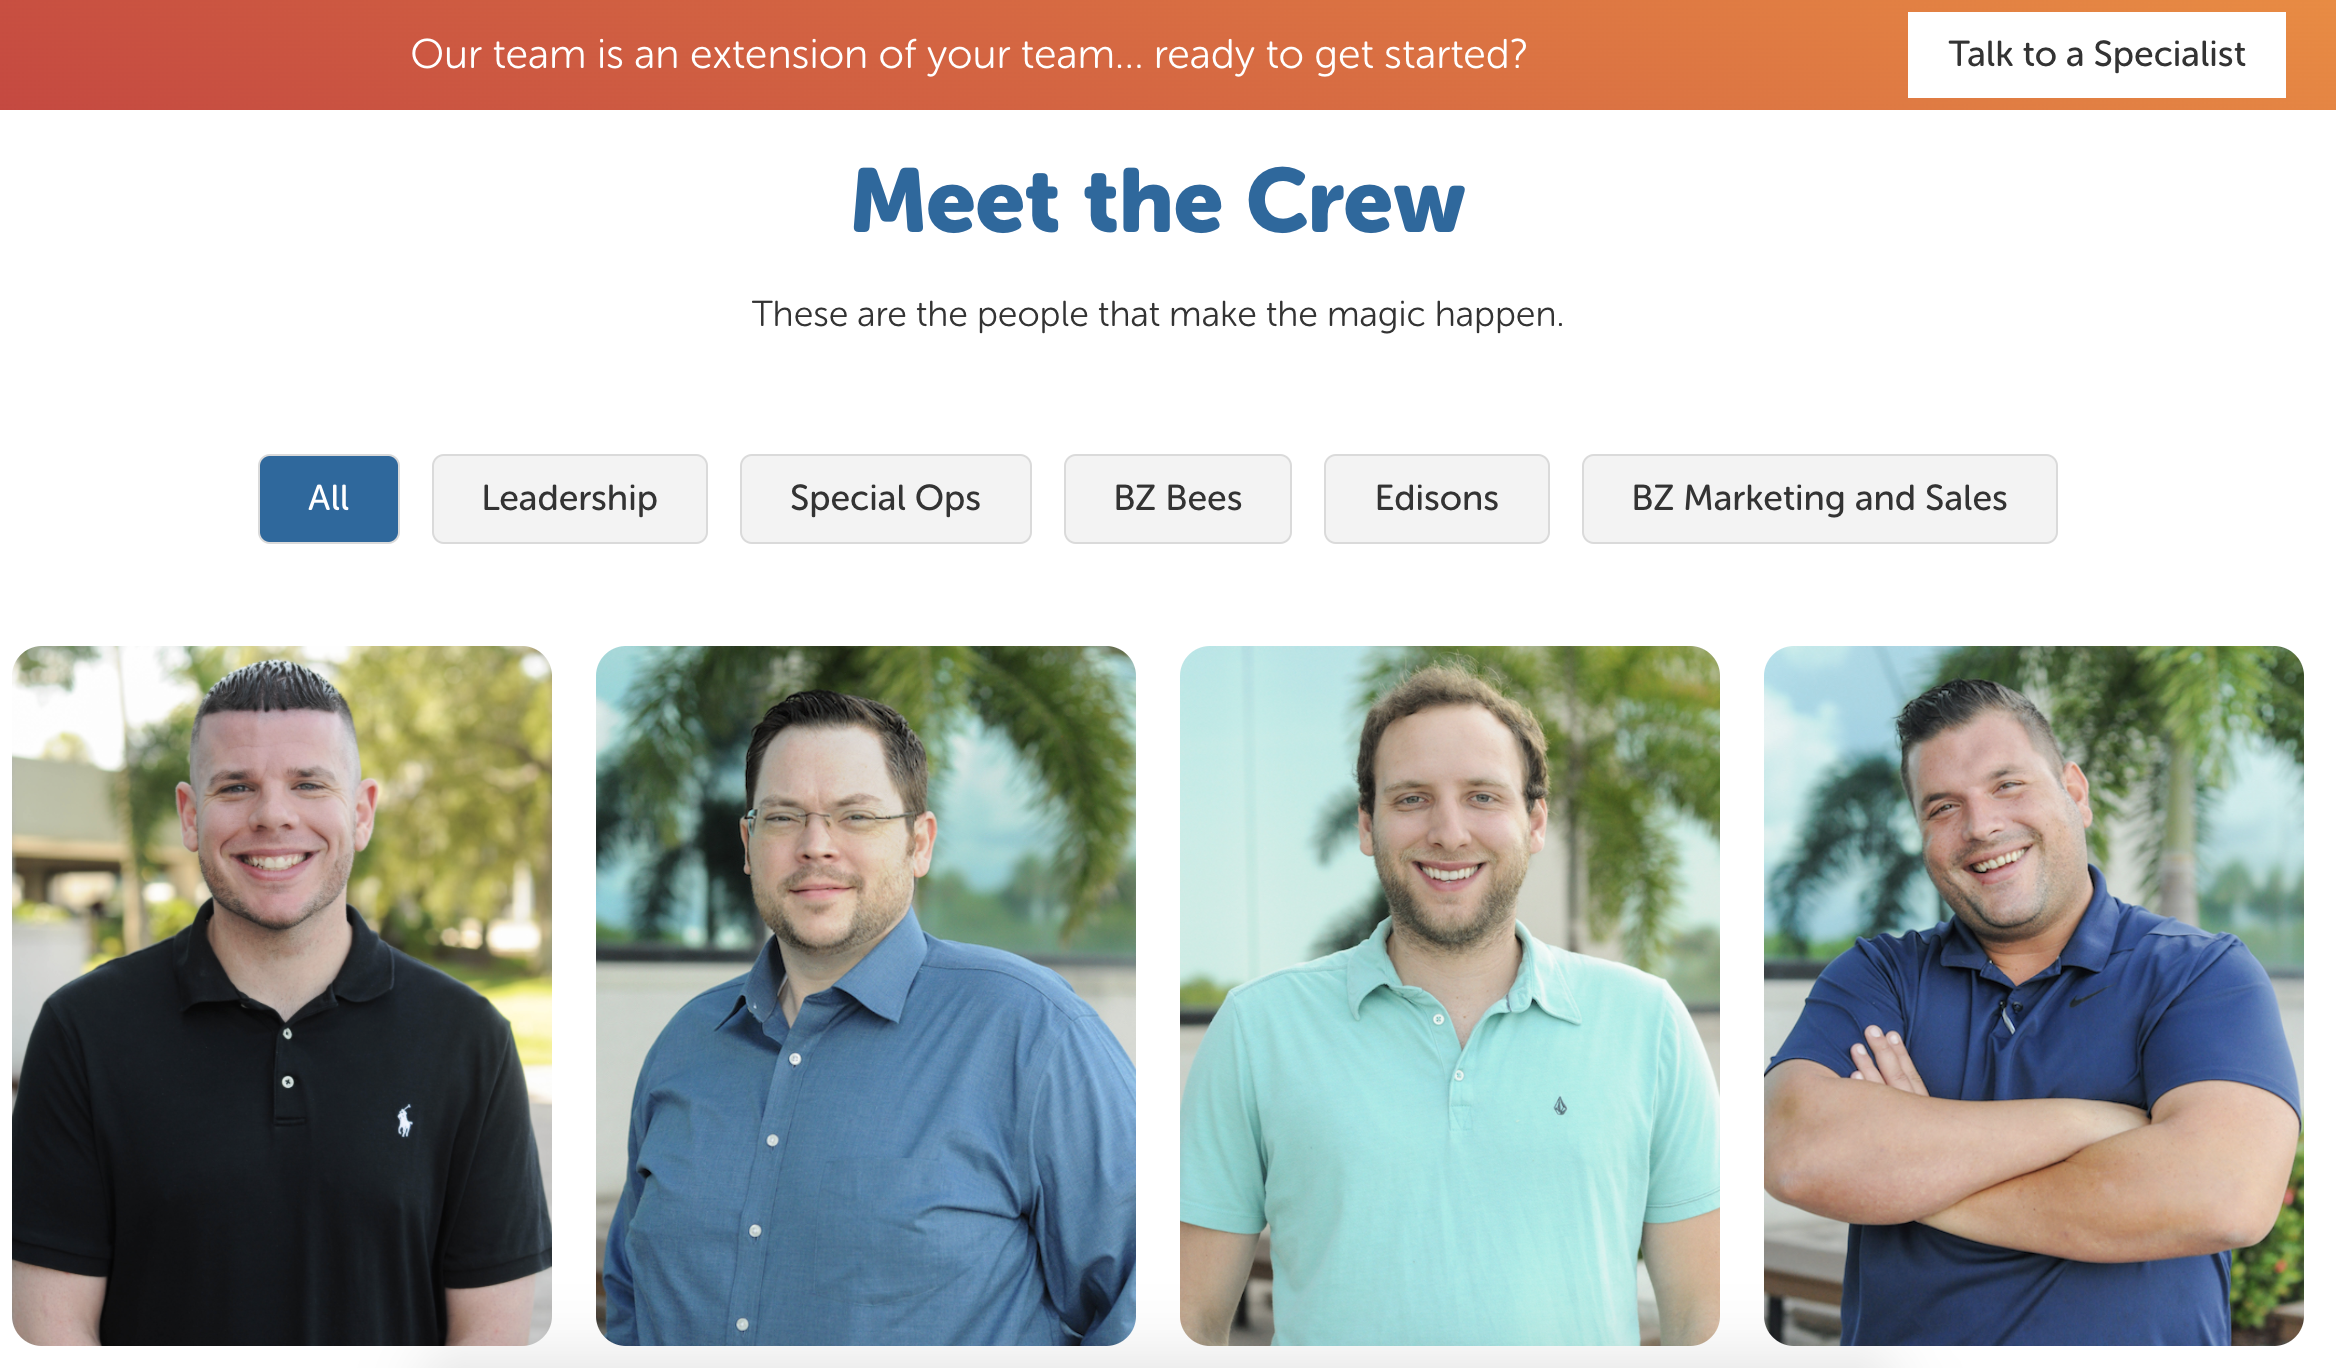Click the Polo logo on black shirt
This screenshot has width=2336, height=1368.
pyautogui.click(x=404, y=1121)
